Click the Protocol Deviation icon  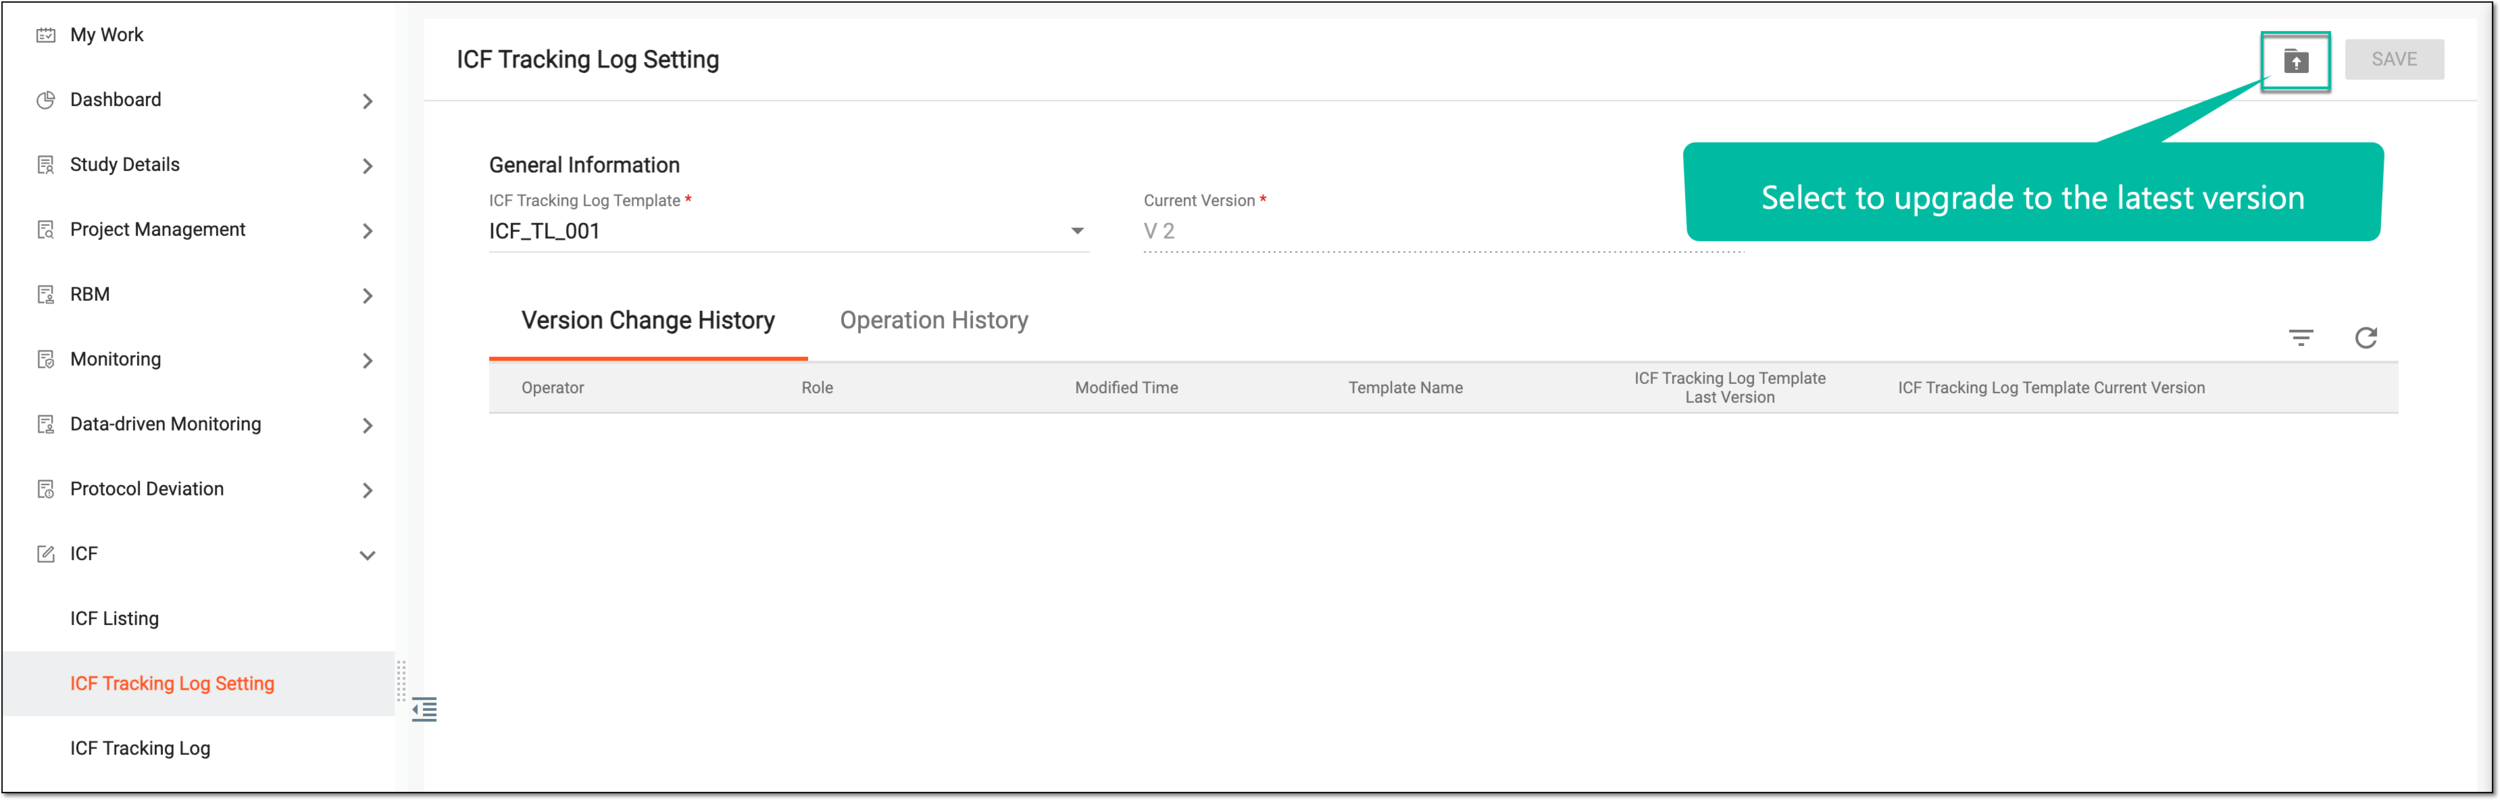tap(46, 490)
